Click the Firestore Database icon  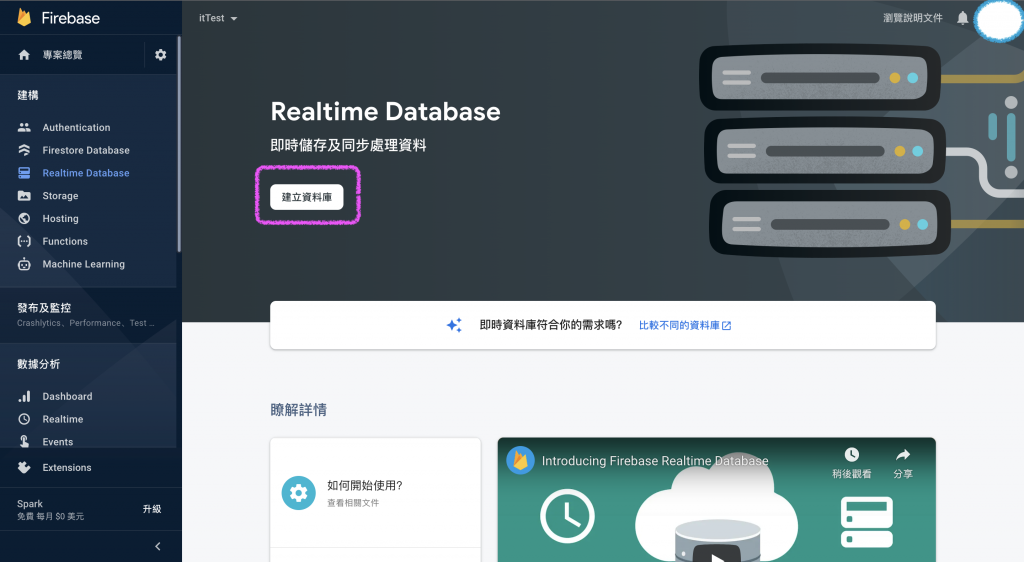pyautogui.click(x=24, y=150)
